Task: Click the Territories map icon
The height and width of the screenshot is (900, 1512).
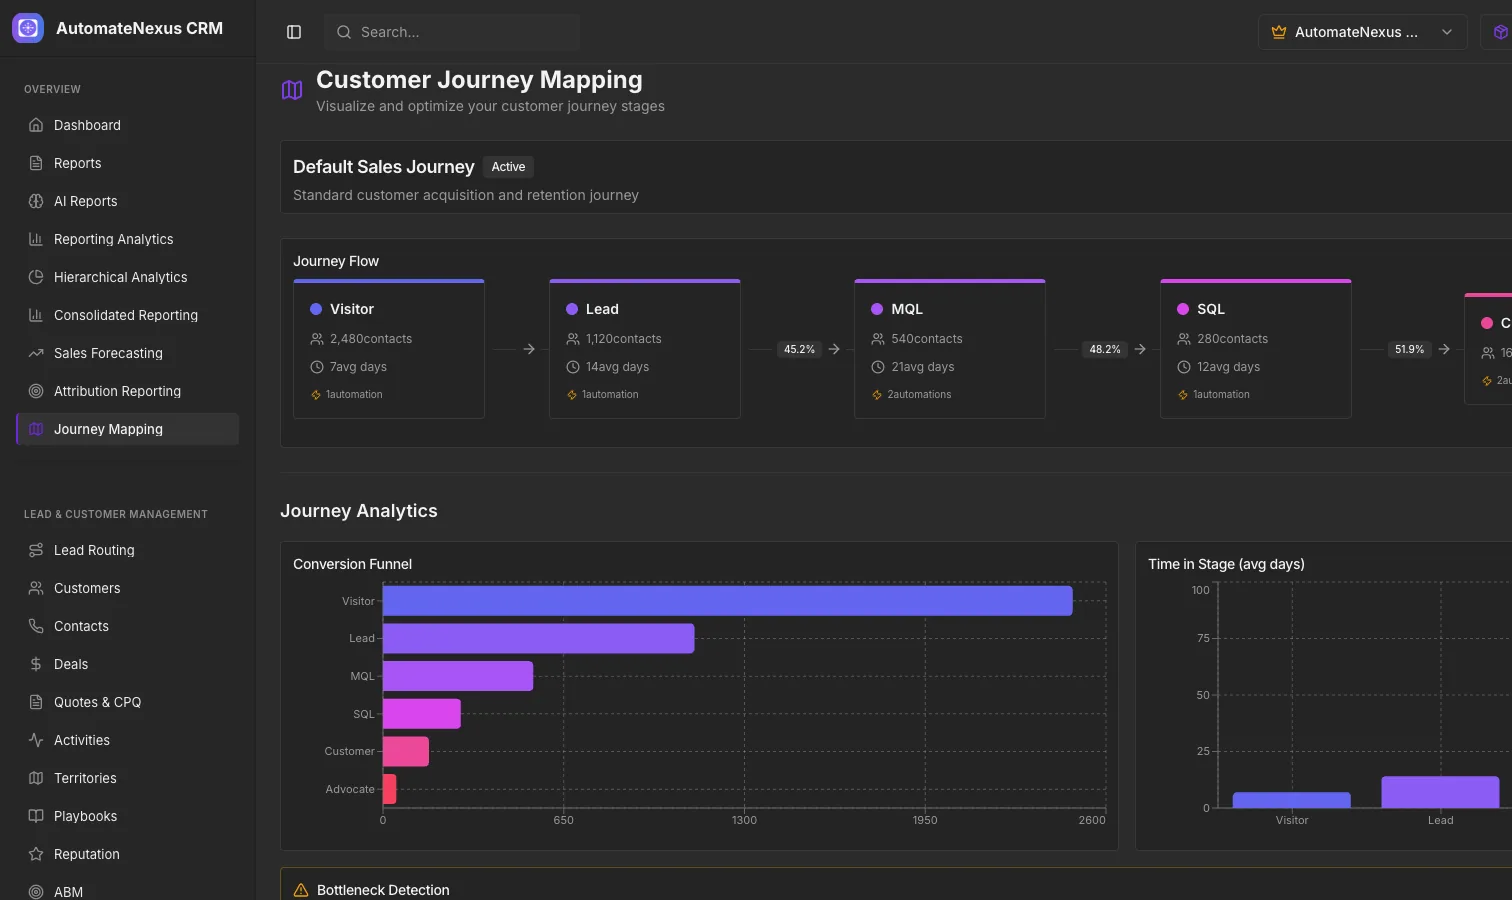Action: click(36, 778)
